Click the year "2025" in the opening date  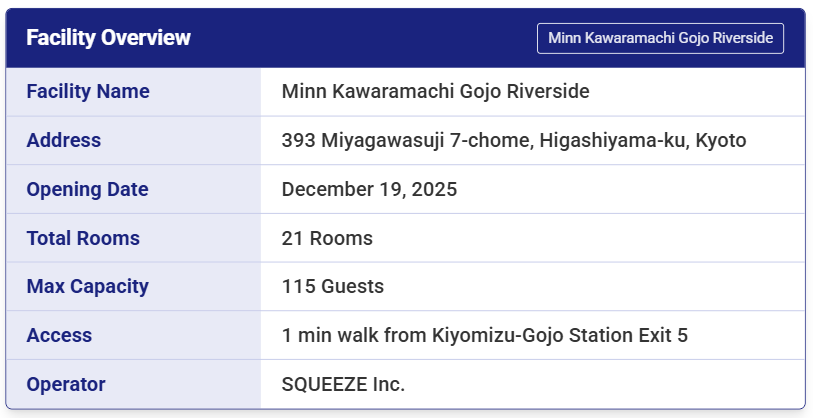pyautogui.click(x=434, y=189)
